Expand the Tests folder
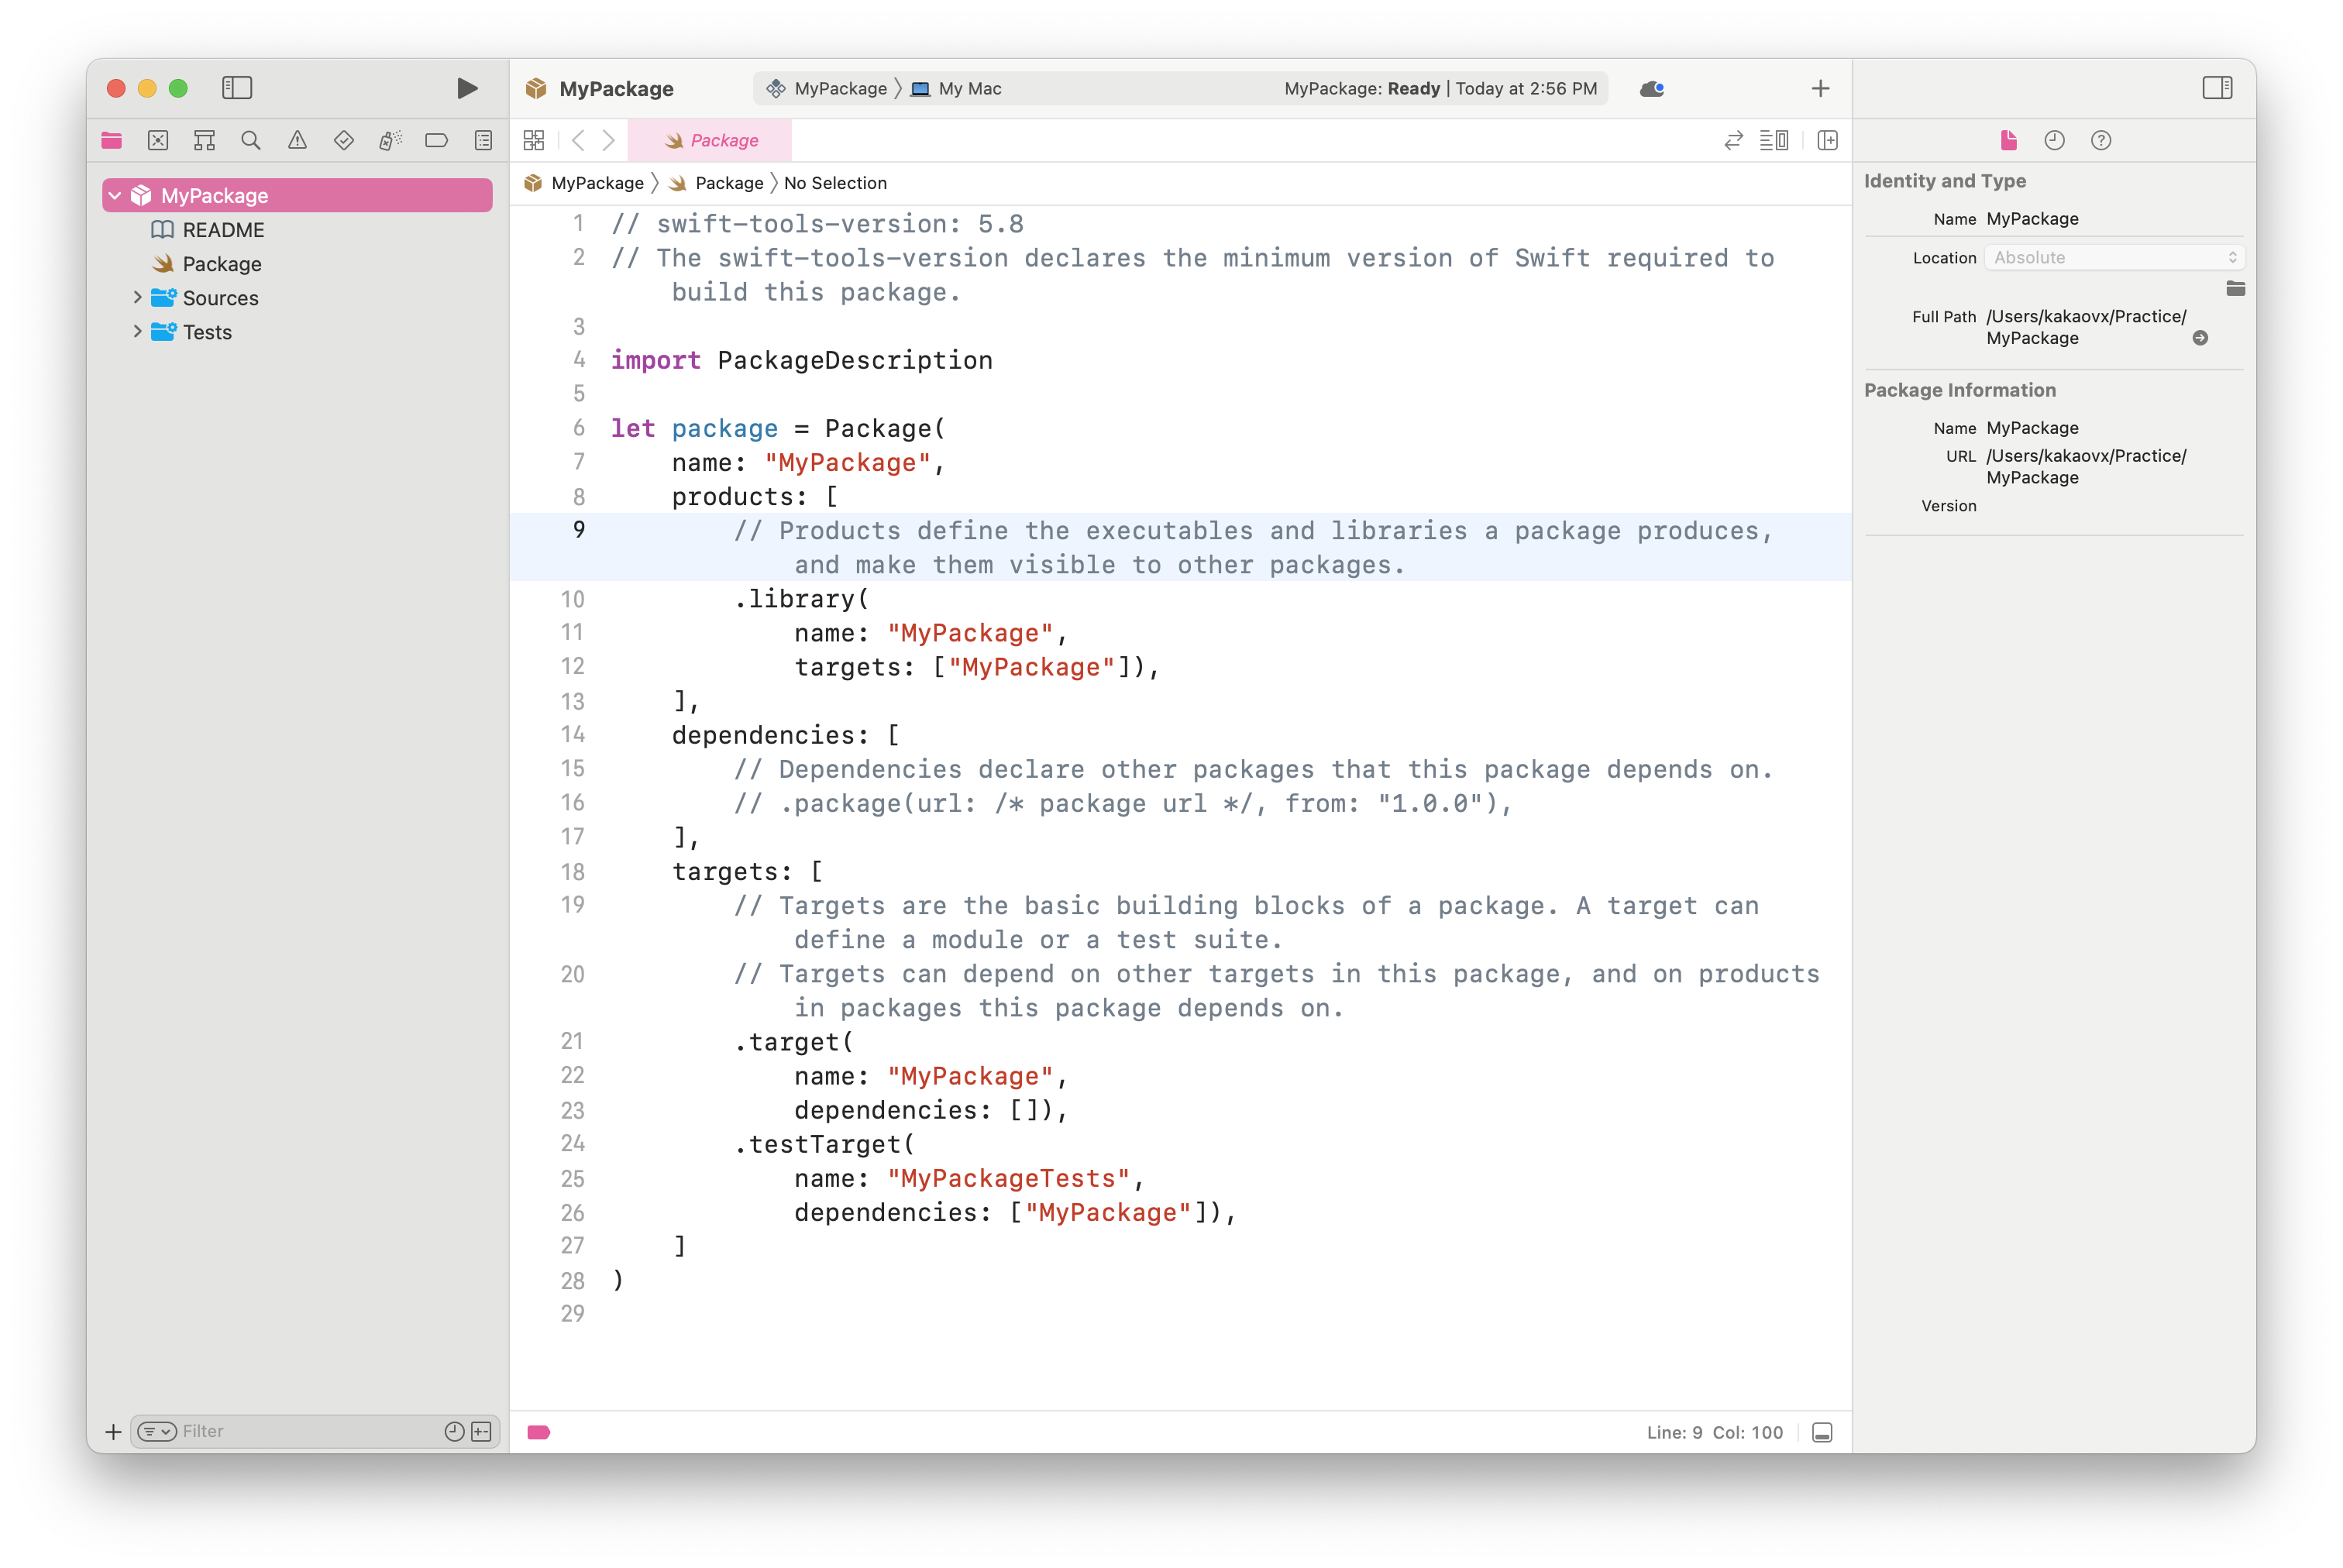 click(137, 332)
